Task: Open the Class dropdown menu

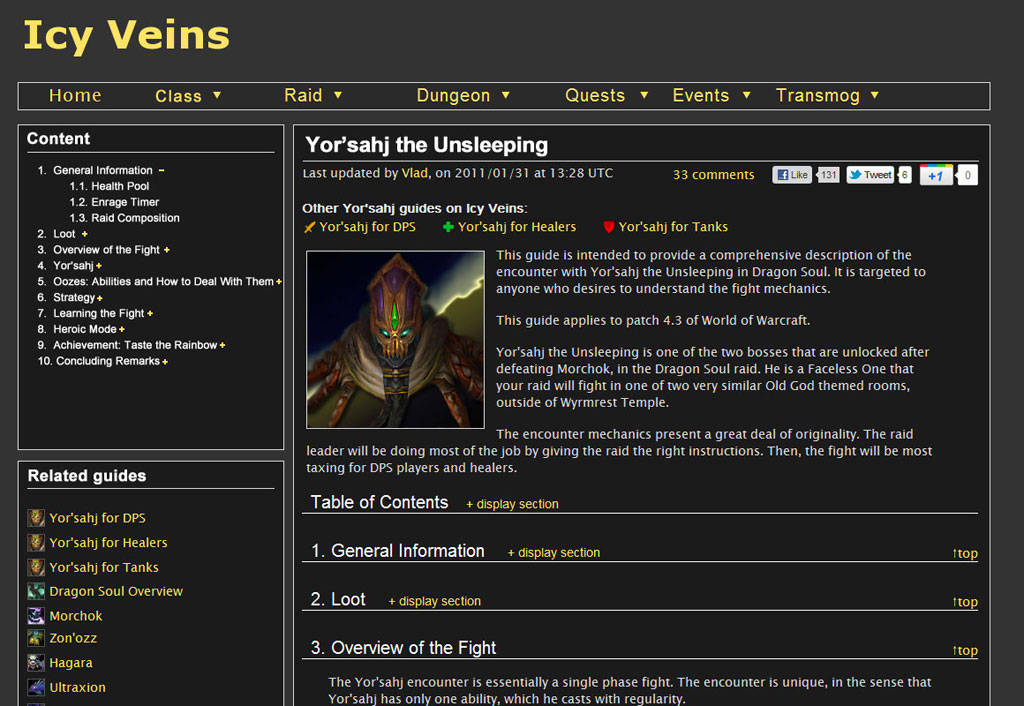Action: (x=188, y=96)
